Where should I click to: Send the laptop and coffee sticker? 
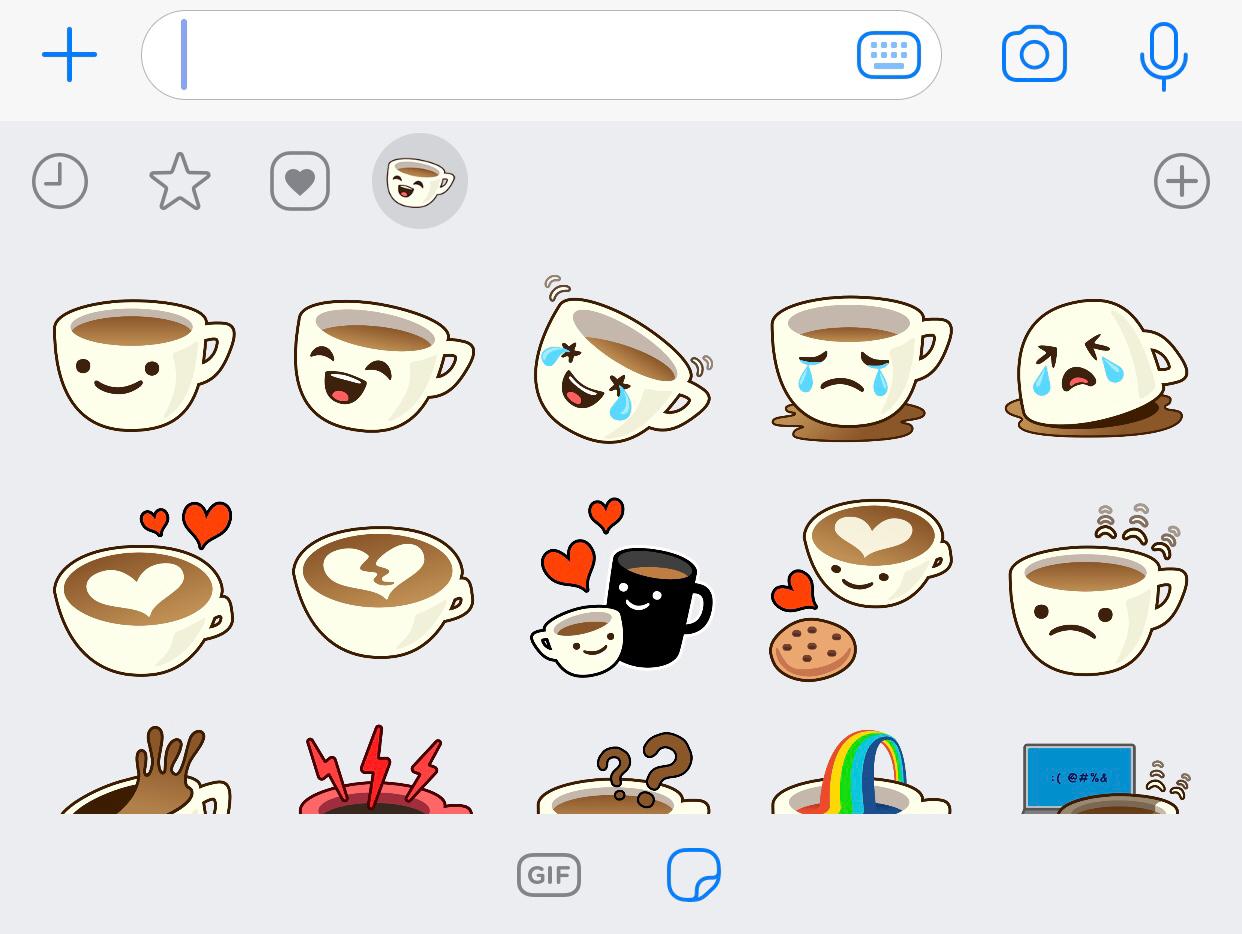tap(1105, 777)
